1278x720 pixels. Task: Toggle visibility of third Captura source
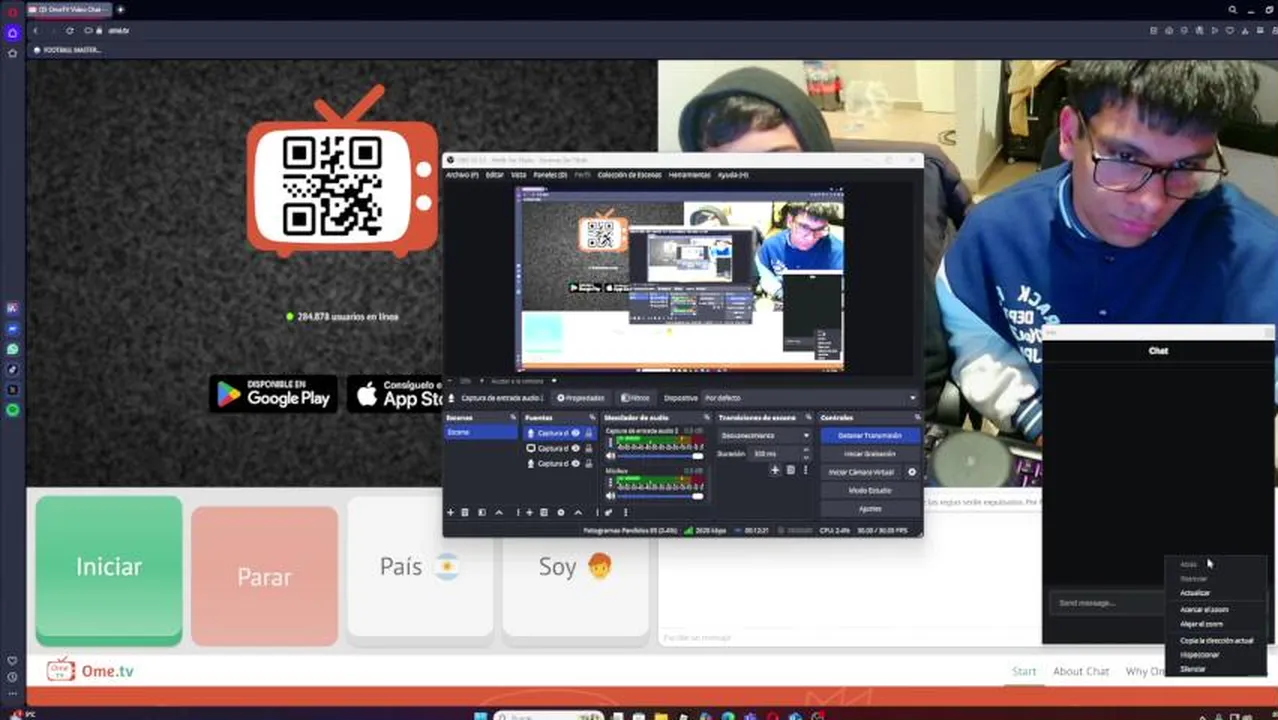coord(575,463)
